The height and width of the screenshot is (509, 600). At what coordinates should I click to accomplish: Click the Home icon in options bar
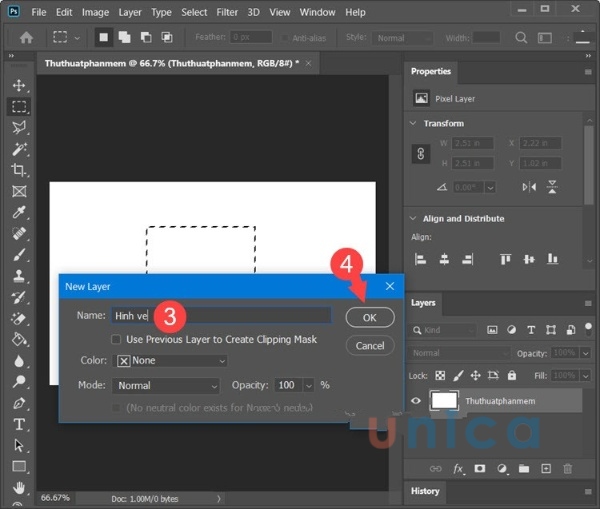[25, 38]
